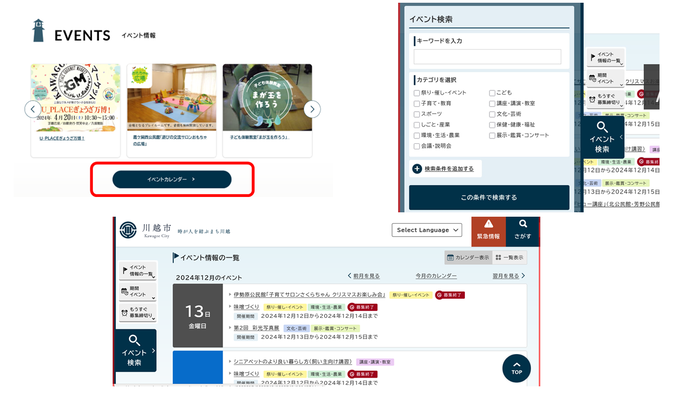The width and height of the screenshot is (700, 394).
Task: Check the 会議・説明会 category checkbox
Action: pyautogui.click(x=417, y=146)
